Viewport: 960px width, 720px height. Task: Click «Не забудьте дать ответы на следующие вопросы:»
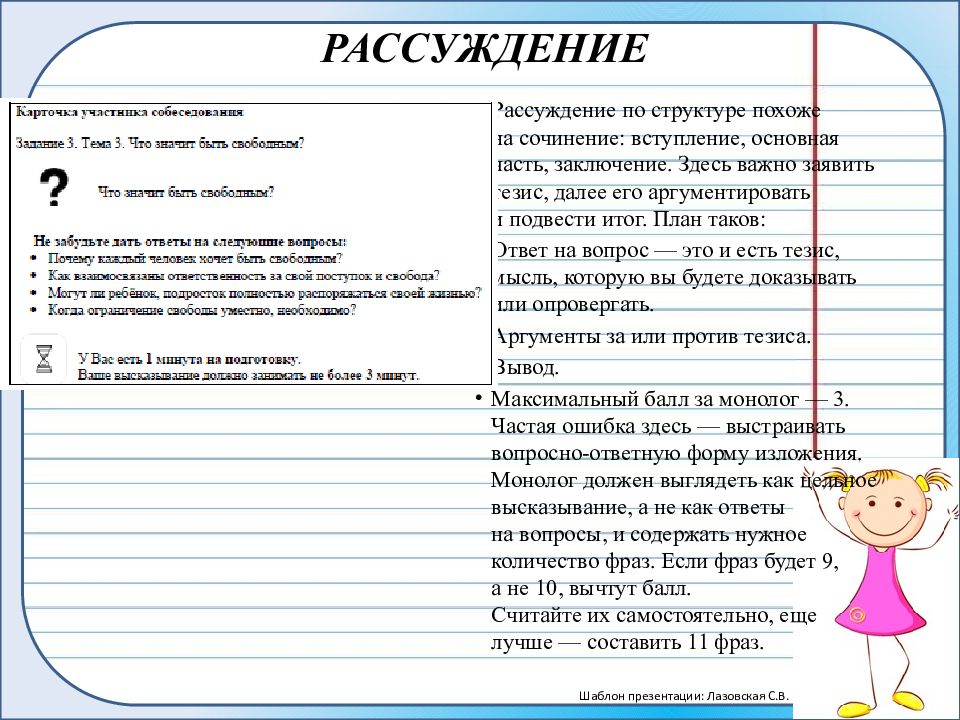[x=190, y=241]
